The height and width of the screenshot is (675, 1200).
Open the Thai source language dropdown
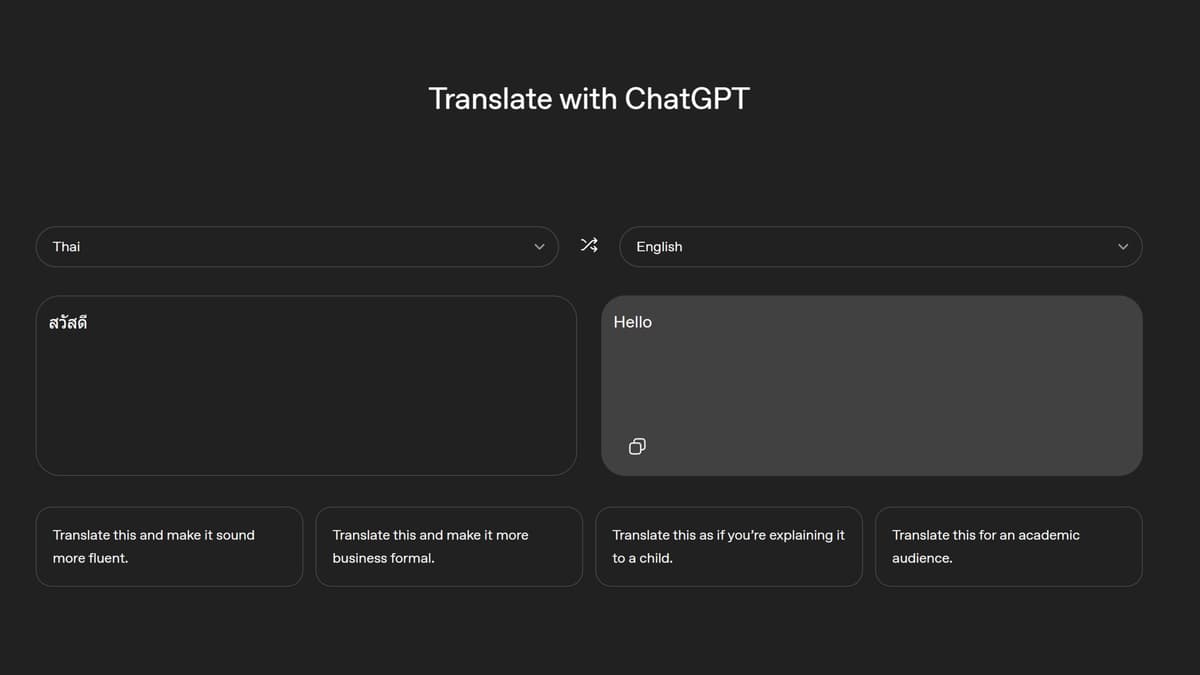(x=297, y=246)
